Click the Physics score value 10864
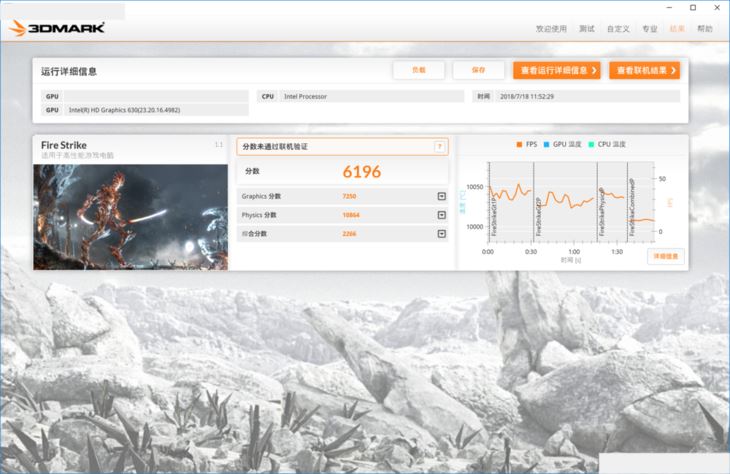Viewport: 730px width, 474px height. (x=351, y=215)
